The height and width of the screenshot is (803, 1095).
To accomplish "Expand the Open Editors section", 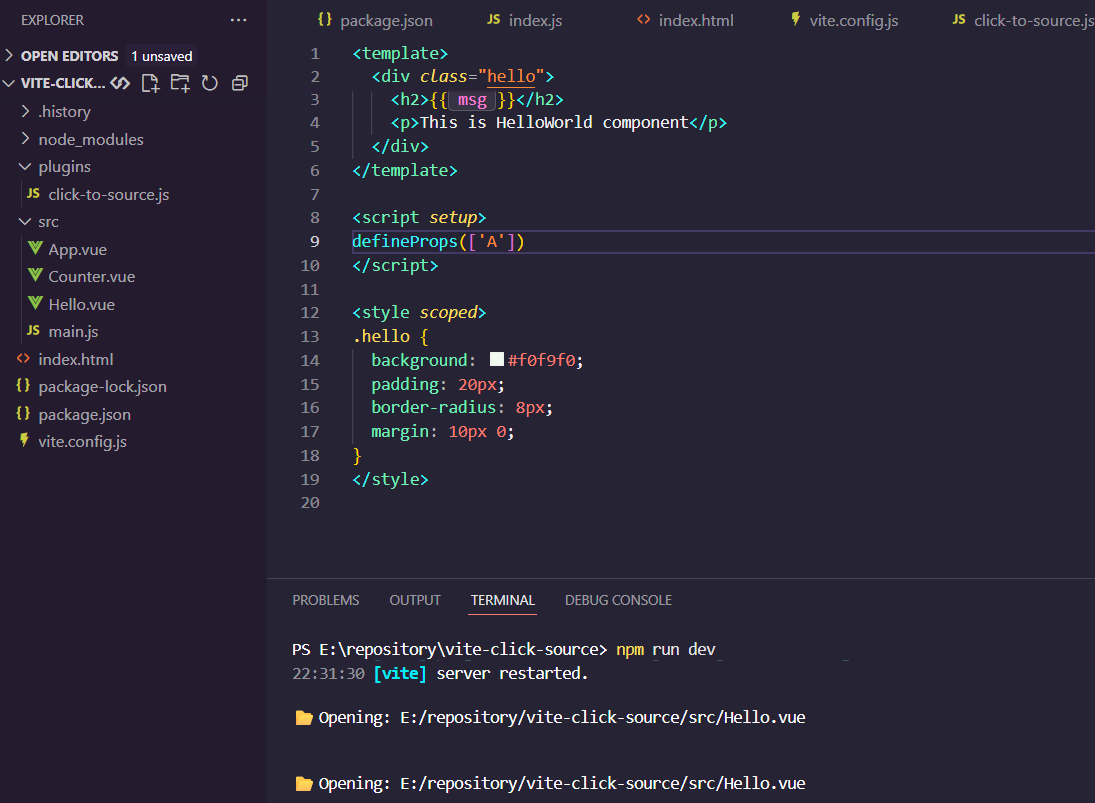I will point(10,55).
